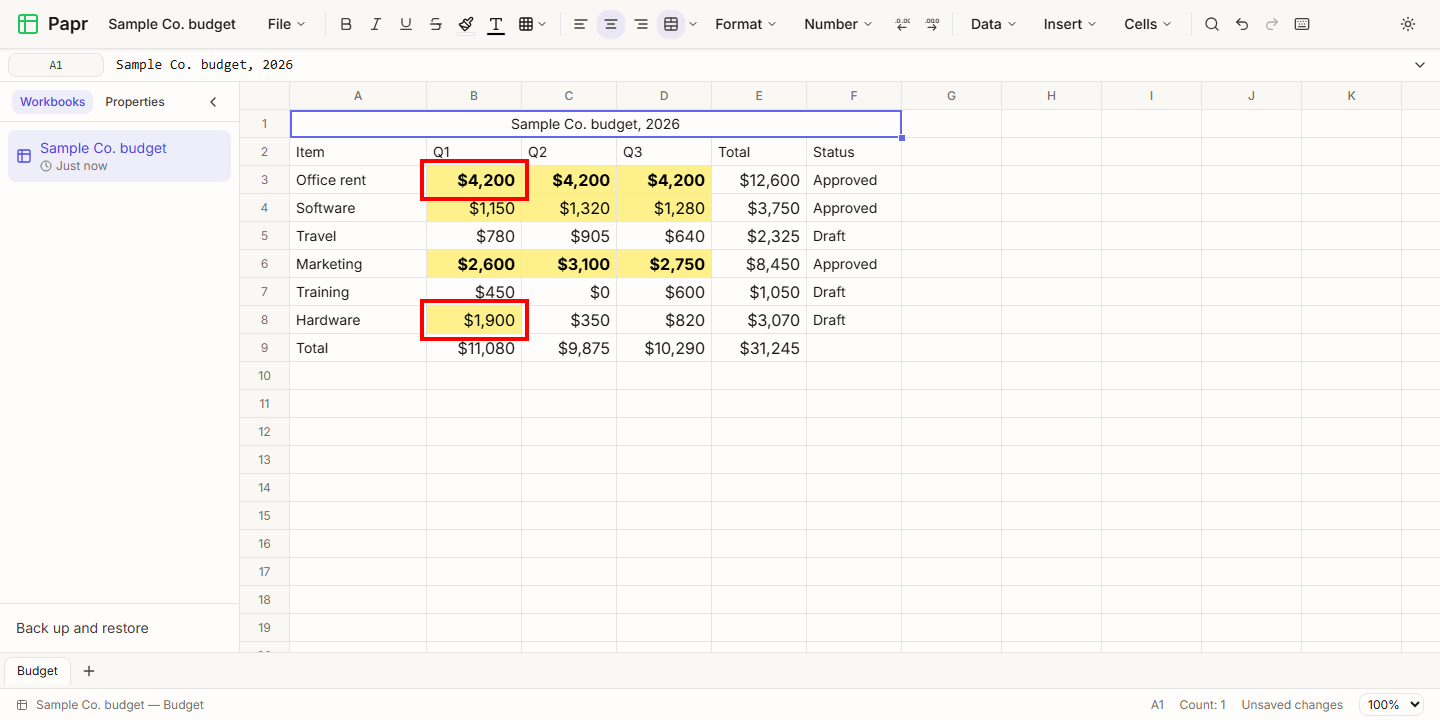Viewport: 1440px width, 720px height.
Task: Click the formula bar input
Action: coord(758,65)
